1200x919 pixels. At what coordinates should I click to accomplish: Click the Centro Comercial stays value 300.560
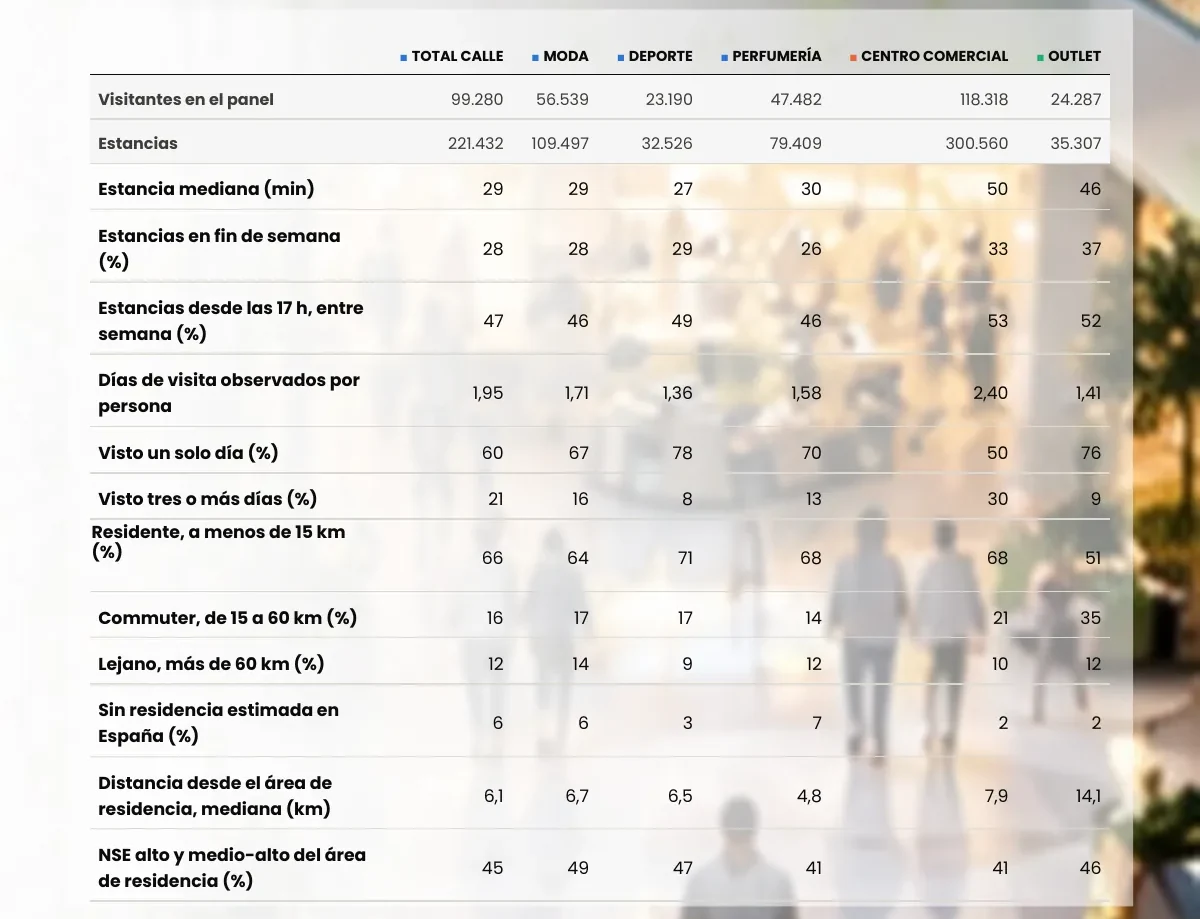[977, 143]
